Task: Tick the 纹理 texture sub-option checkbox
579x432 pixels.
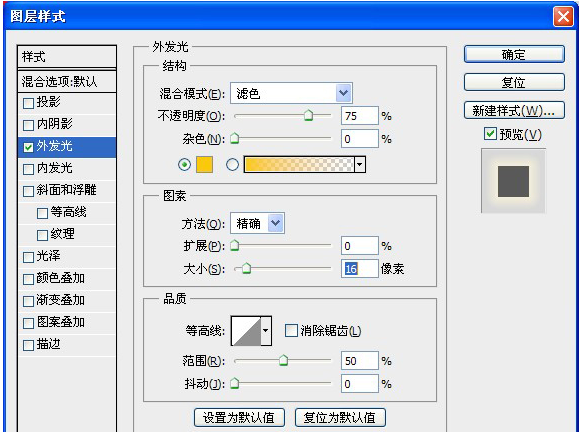Action: click(x=42, y=235)
